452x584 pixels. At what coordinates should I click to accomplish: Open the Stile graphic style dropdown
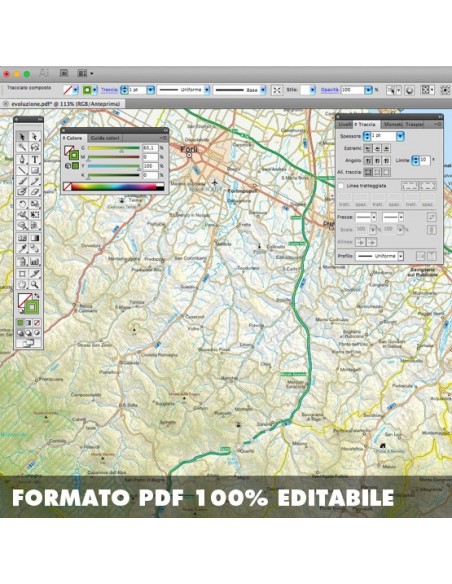[312, 90]
